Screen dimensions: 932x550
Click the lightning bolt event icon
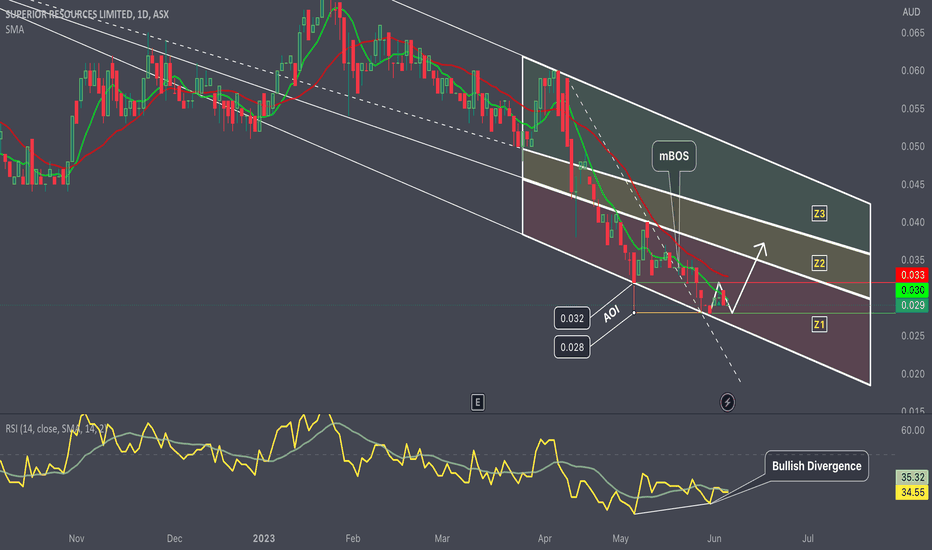tap(727, 403)
